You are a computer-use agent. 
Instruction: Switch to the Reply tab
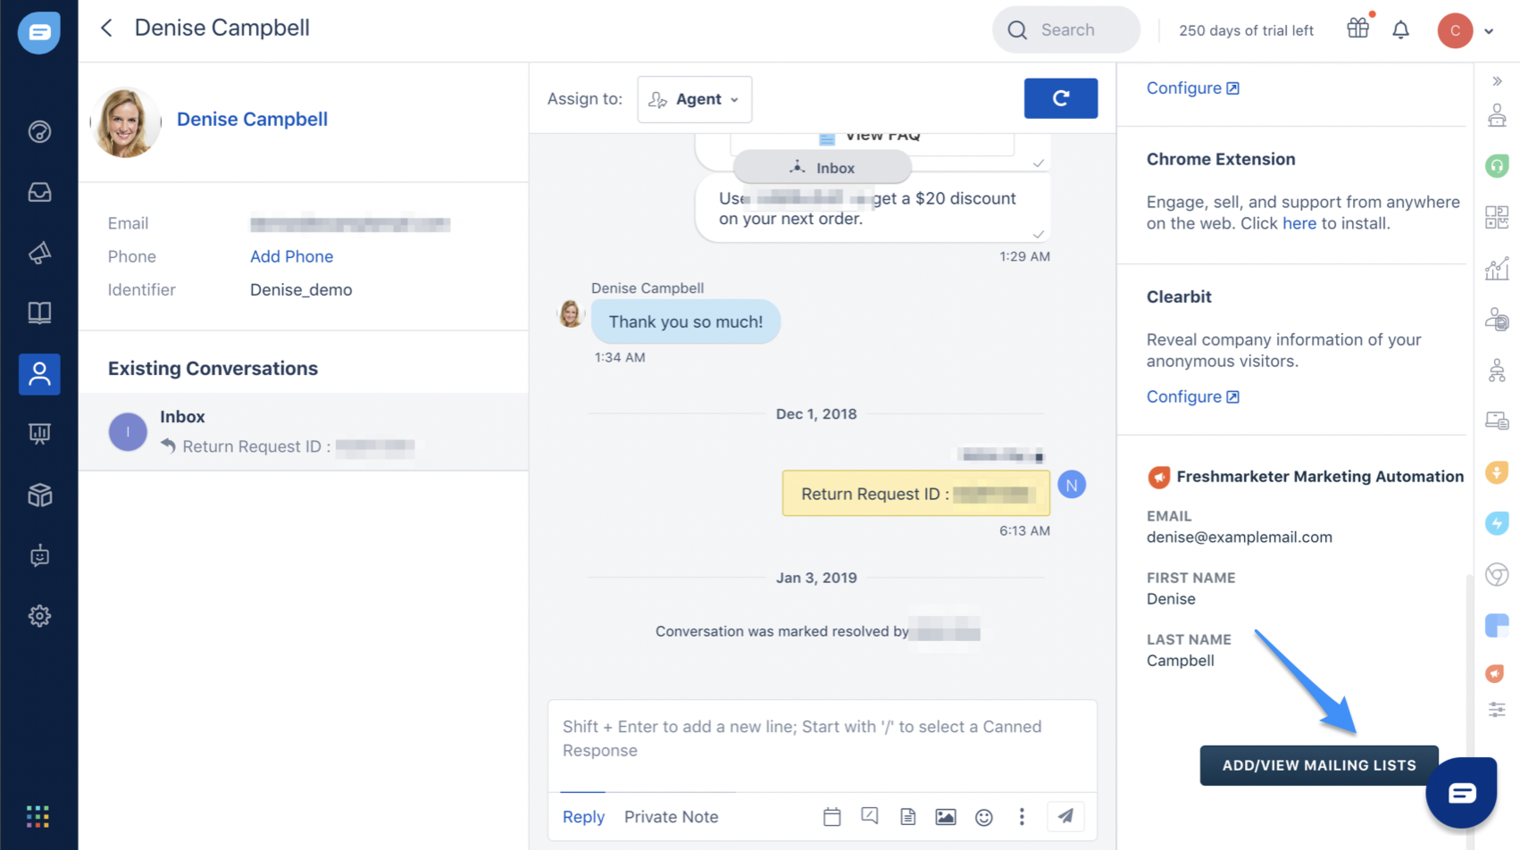pyautogui.click(x=583, y=816)
